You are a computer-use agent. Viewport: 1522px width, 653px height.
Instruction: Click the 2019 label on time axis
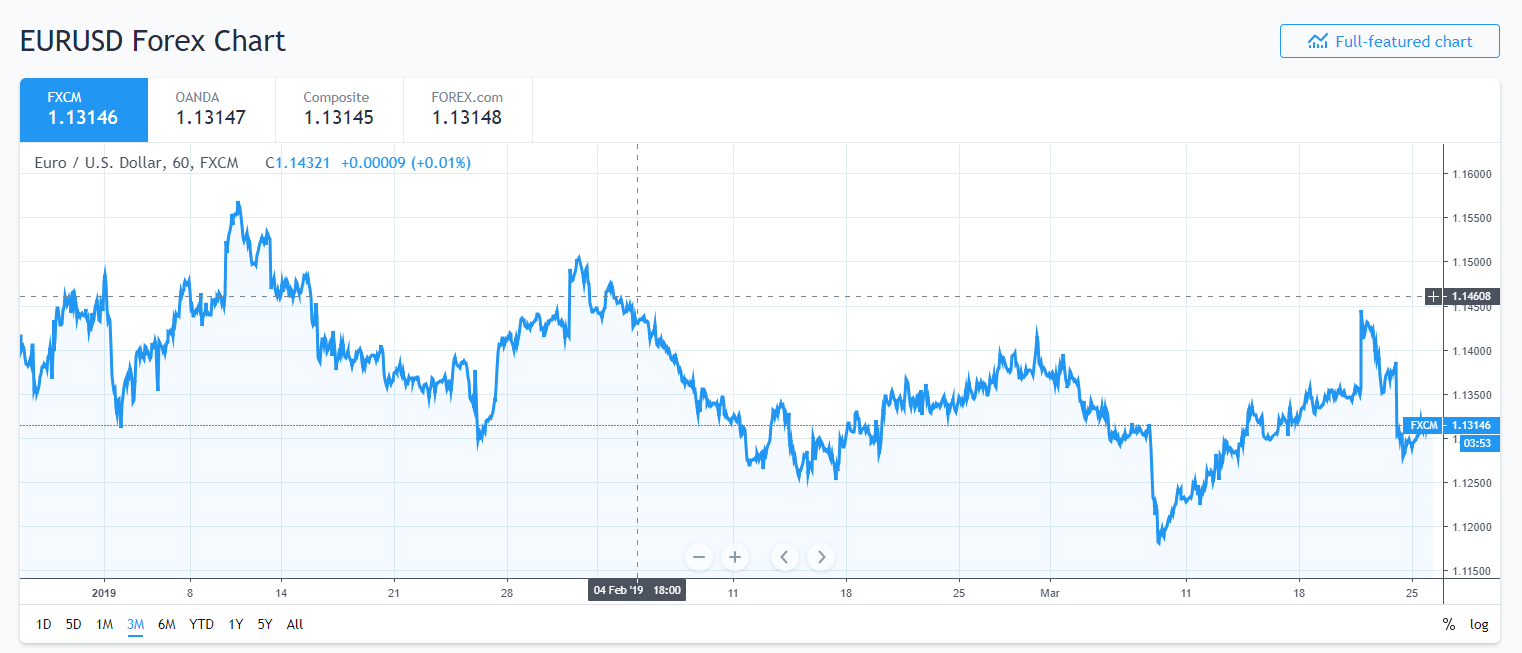coord(105,591)
